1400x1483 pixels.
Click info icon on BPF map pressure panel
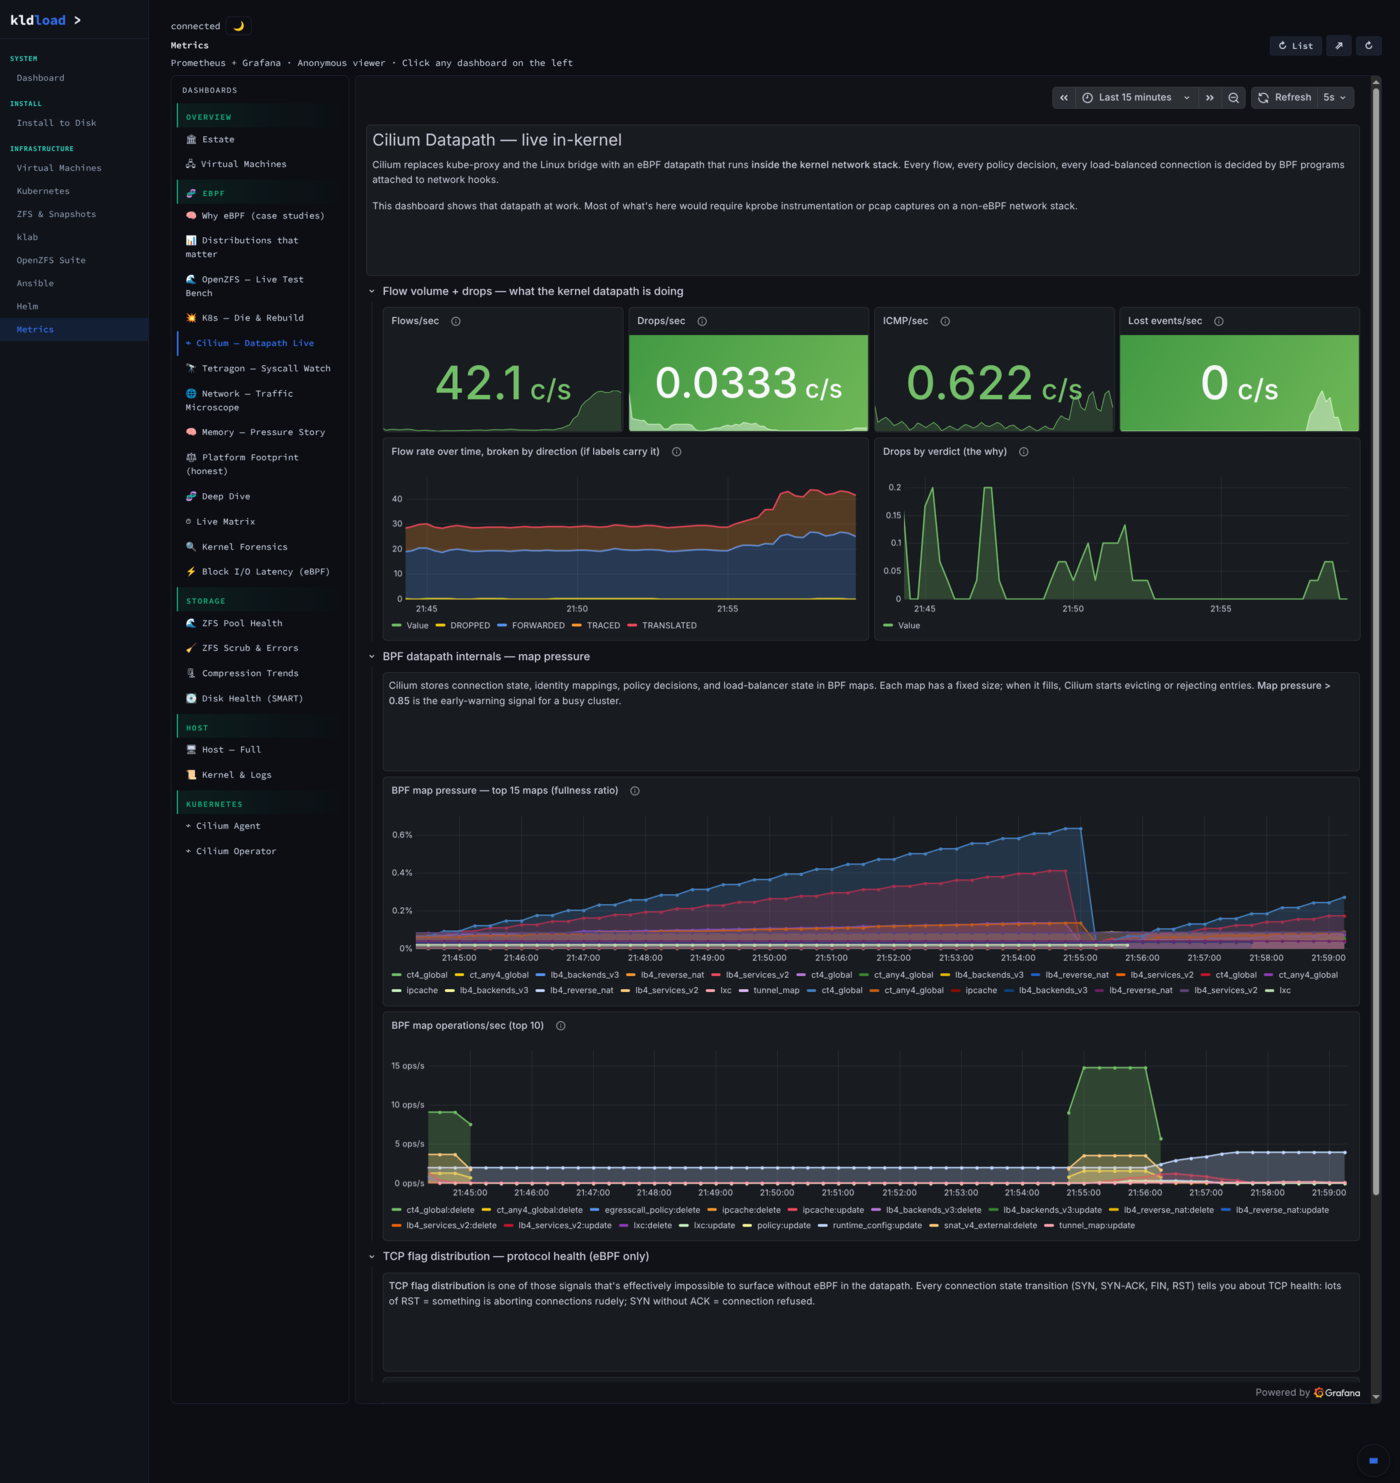coord(635,791)
